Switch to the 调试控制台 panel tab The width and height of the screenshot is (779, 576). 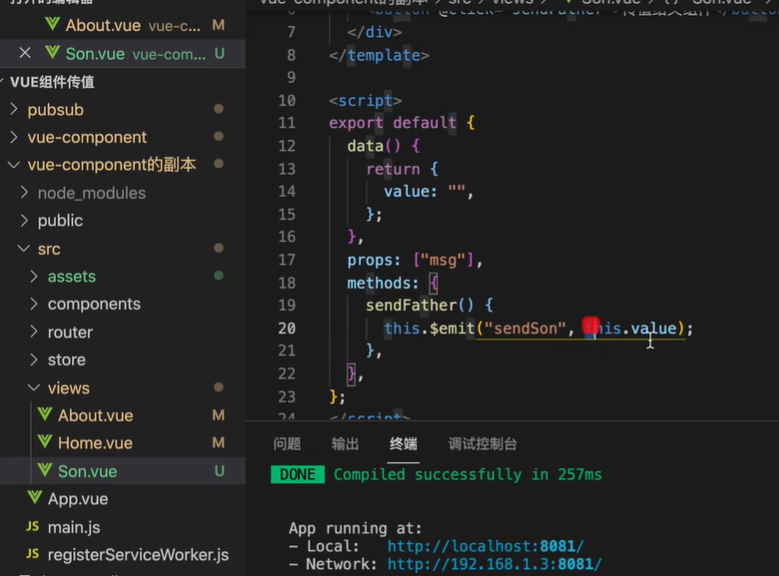pyautogui.click(x=482, y=443)
